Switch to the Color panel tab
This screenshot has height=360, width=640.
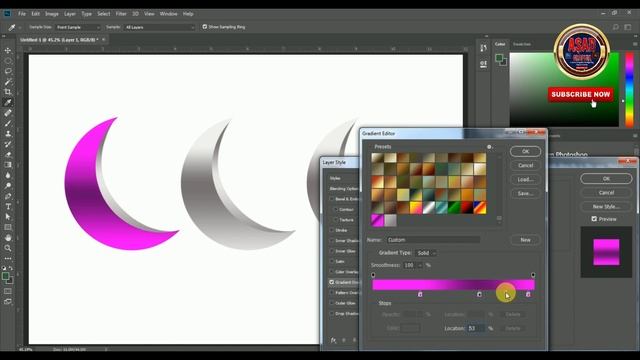(500, 44)
